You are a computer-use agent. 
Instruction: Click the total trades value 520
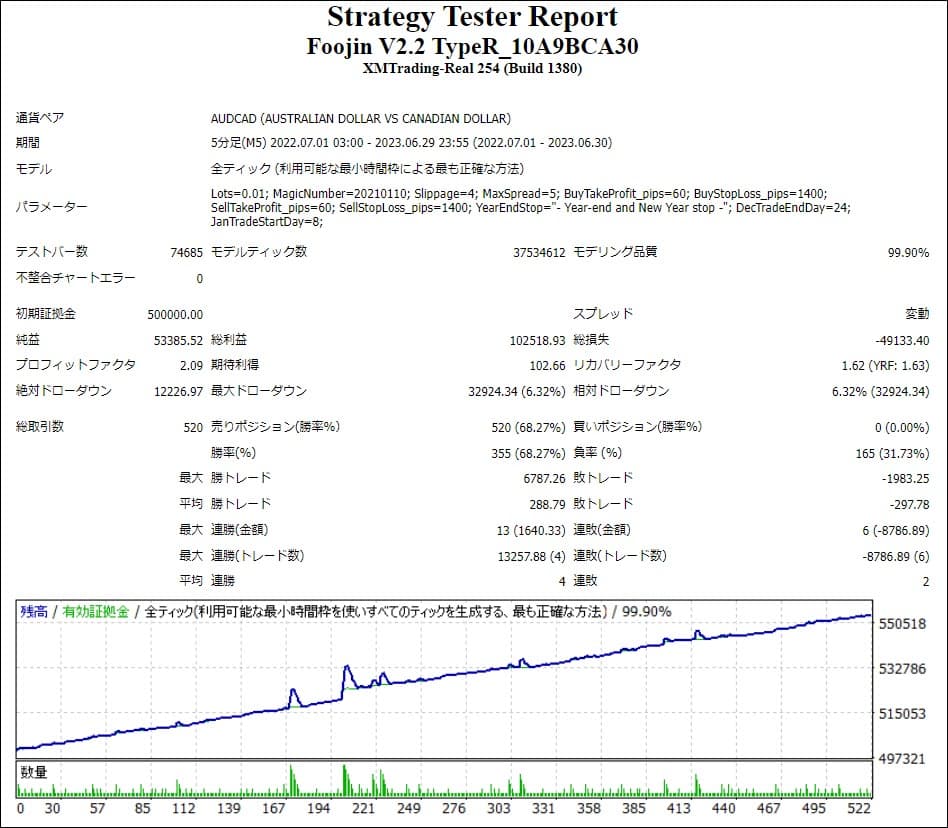193,427
